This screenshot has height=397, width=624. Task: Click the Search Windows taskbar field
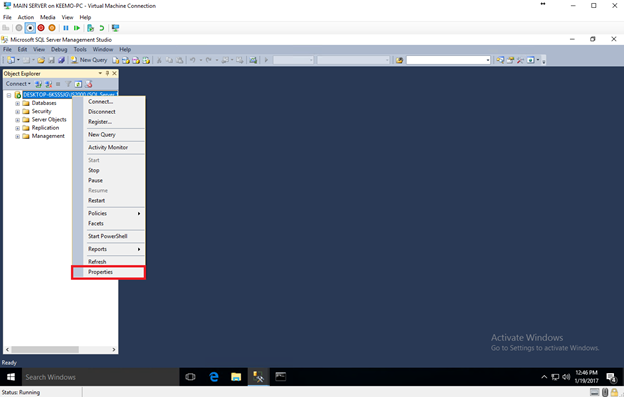pyautogui.click(x=99, y=377)
